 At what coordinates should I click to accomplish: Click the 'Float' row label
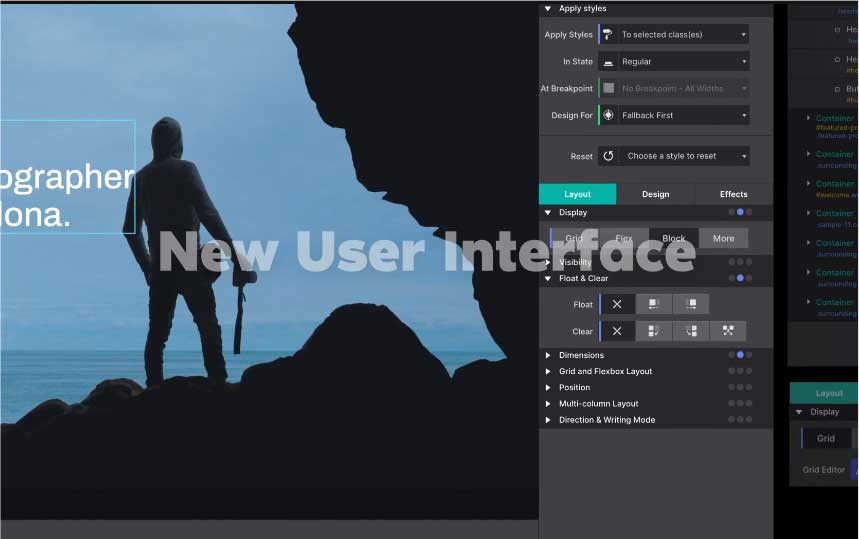tap(583, 305)
